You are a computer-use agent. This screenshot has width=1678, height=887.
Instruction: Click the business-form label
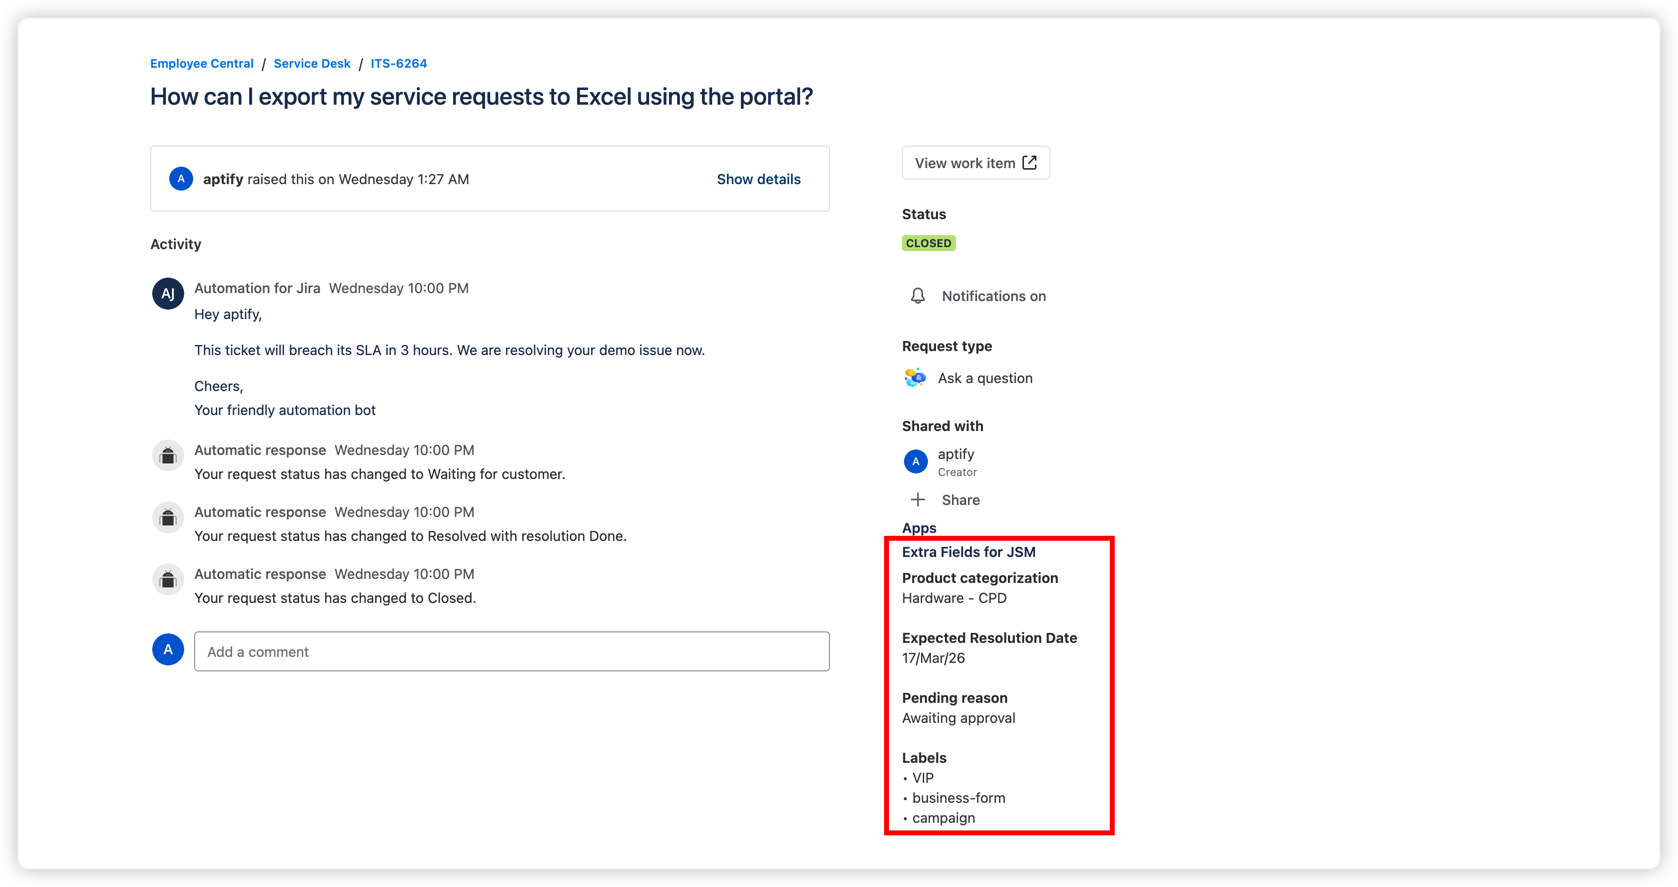(x=958, y=798)
